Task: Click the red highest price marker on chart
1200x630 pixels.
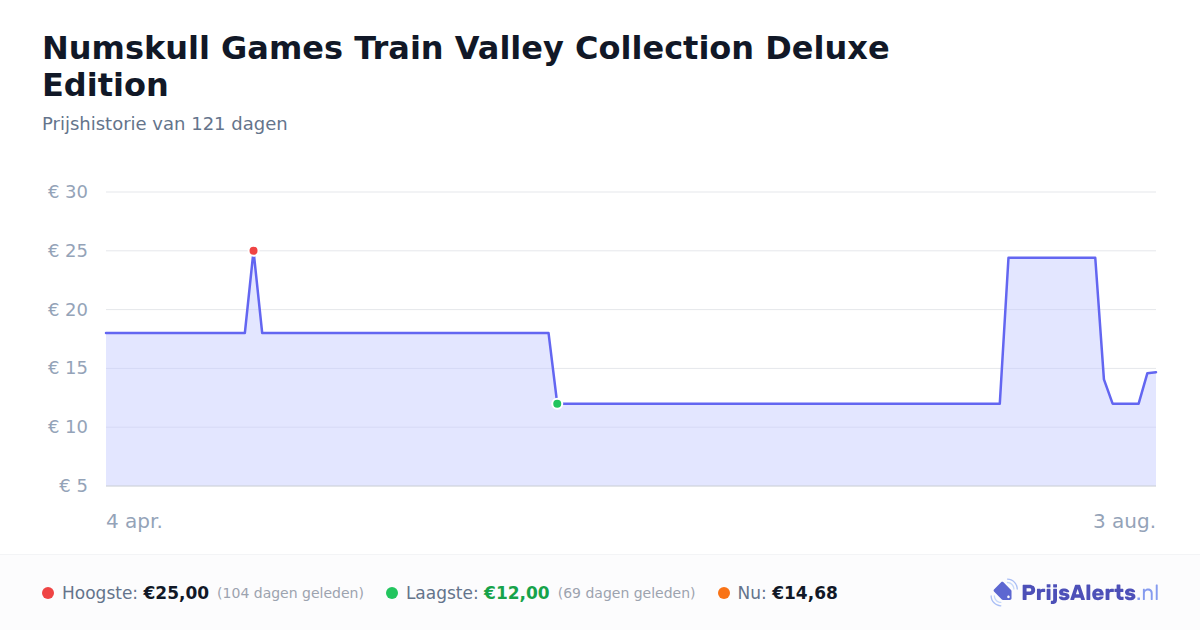Action: [x=253, y=251]
